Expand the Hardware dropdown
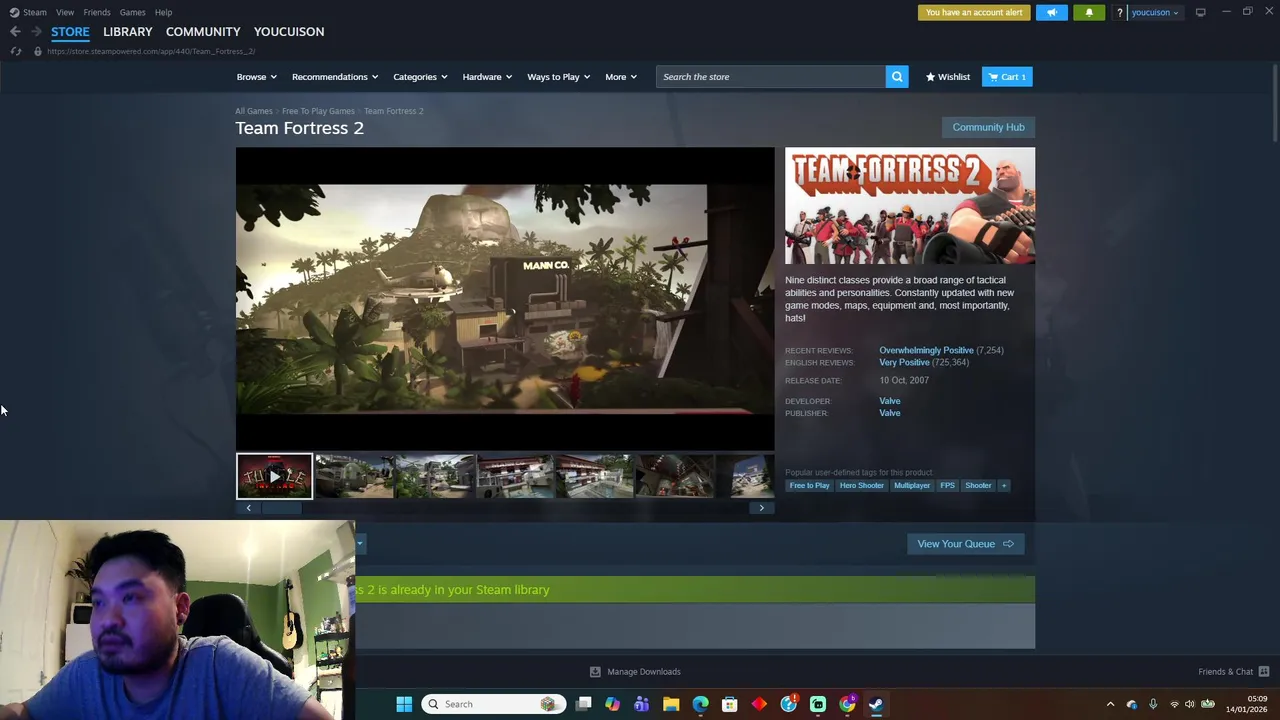The image size is (1280, 720). click(x=487, y=77)
